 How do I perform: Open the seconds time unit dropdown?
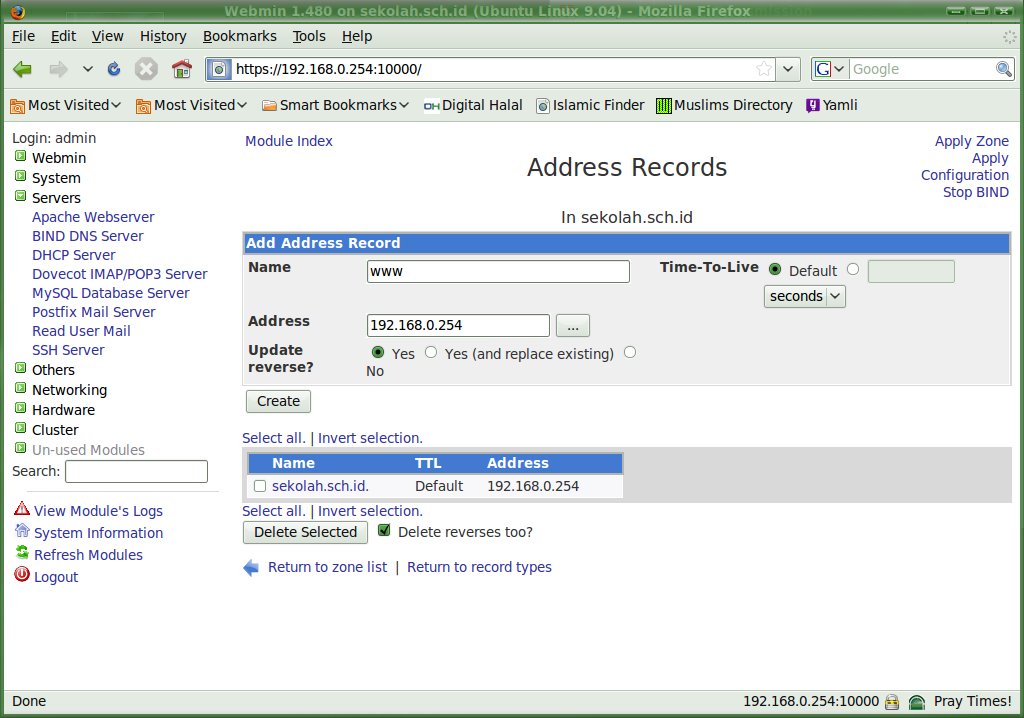pos(805,296)
